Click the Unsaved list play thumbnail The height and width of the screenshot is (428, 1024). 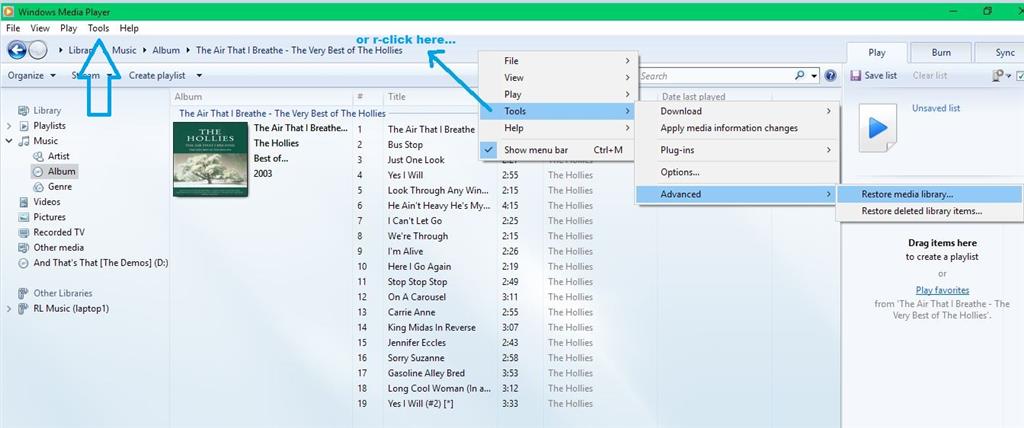click(x=878, y=128)
